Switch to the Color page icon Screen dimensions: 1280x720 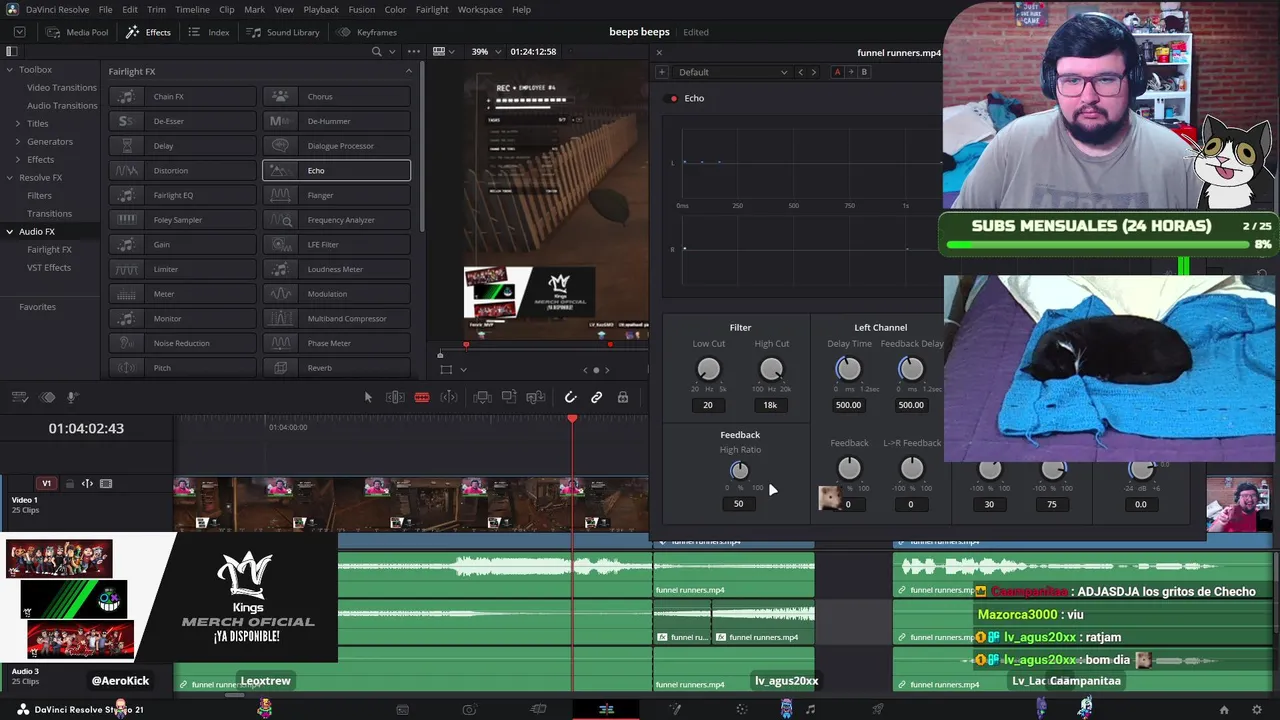[x=742, y=710]
